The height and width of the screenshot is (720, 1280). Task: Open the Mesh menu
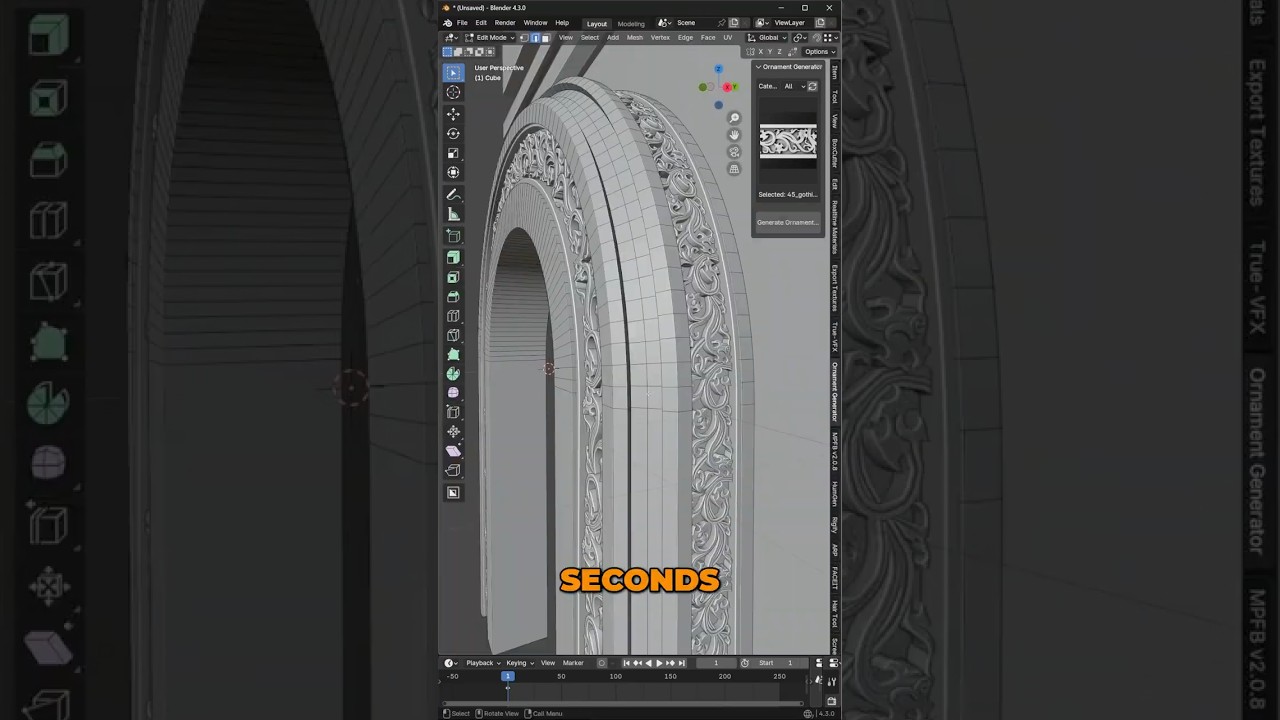coord(635,38)
